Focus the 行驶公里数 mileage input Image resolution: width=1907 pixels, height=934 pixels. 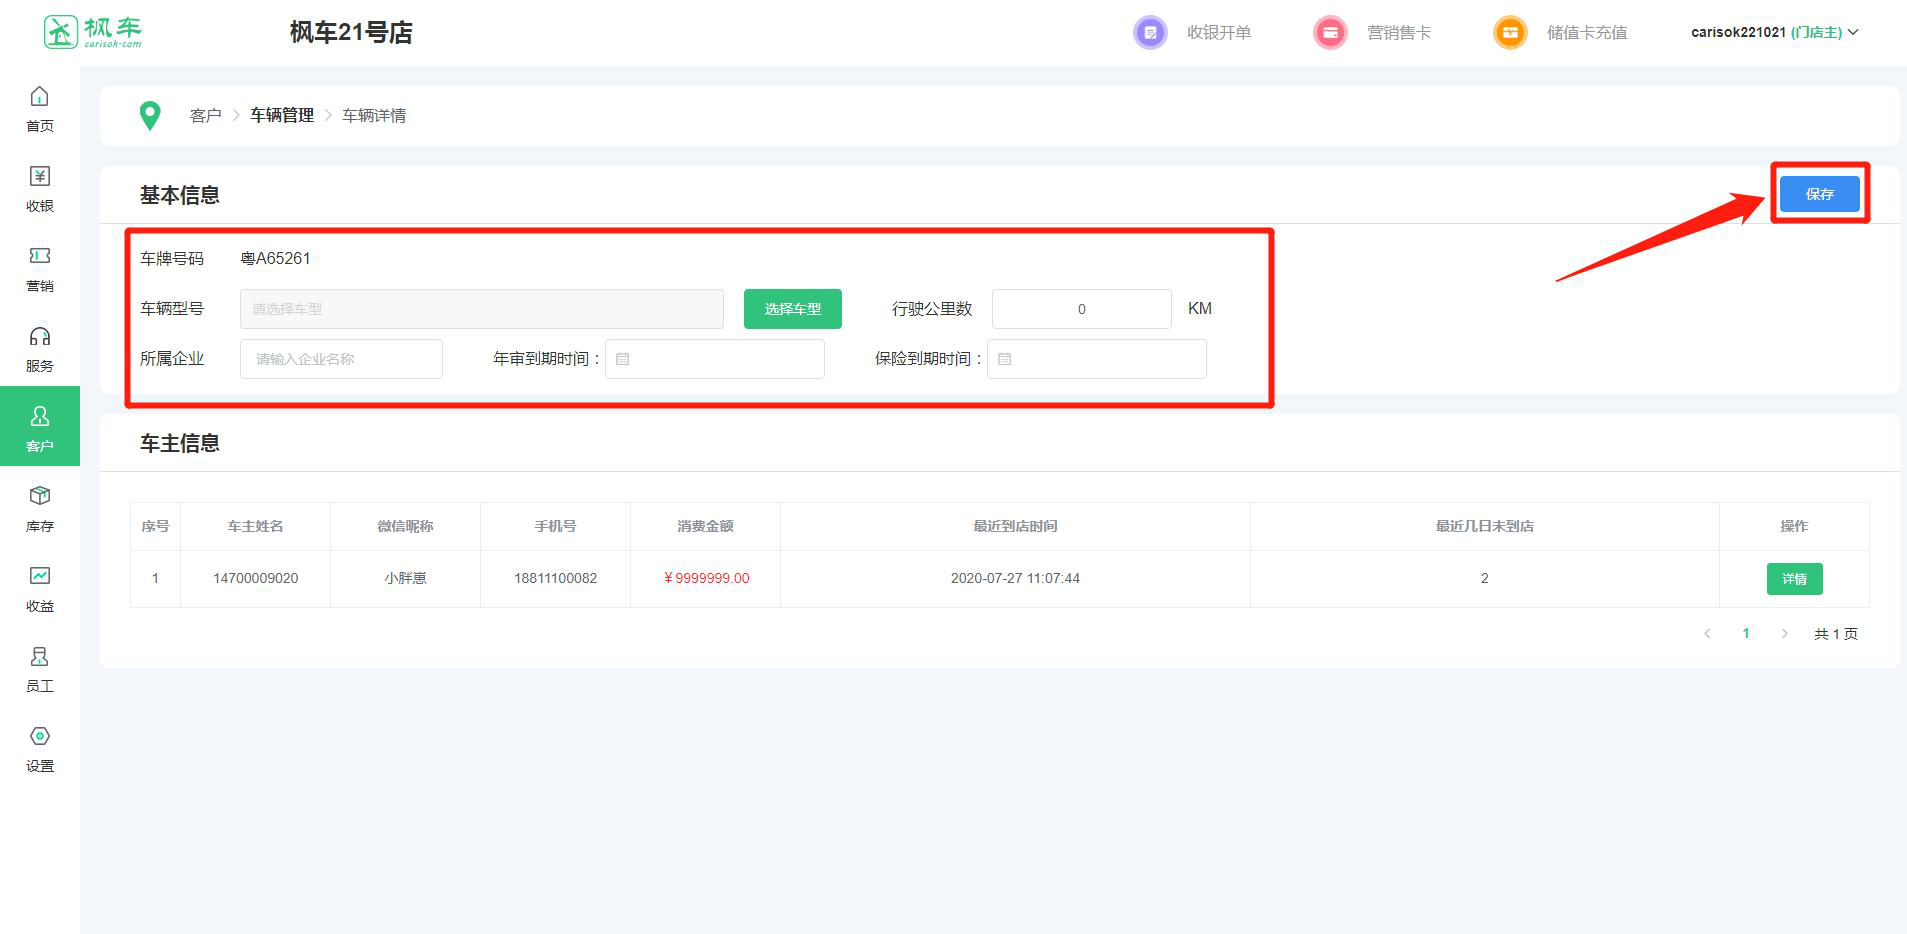pos(1082,309)
